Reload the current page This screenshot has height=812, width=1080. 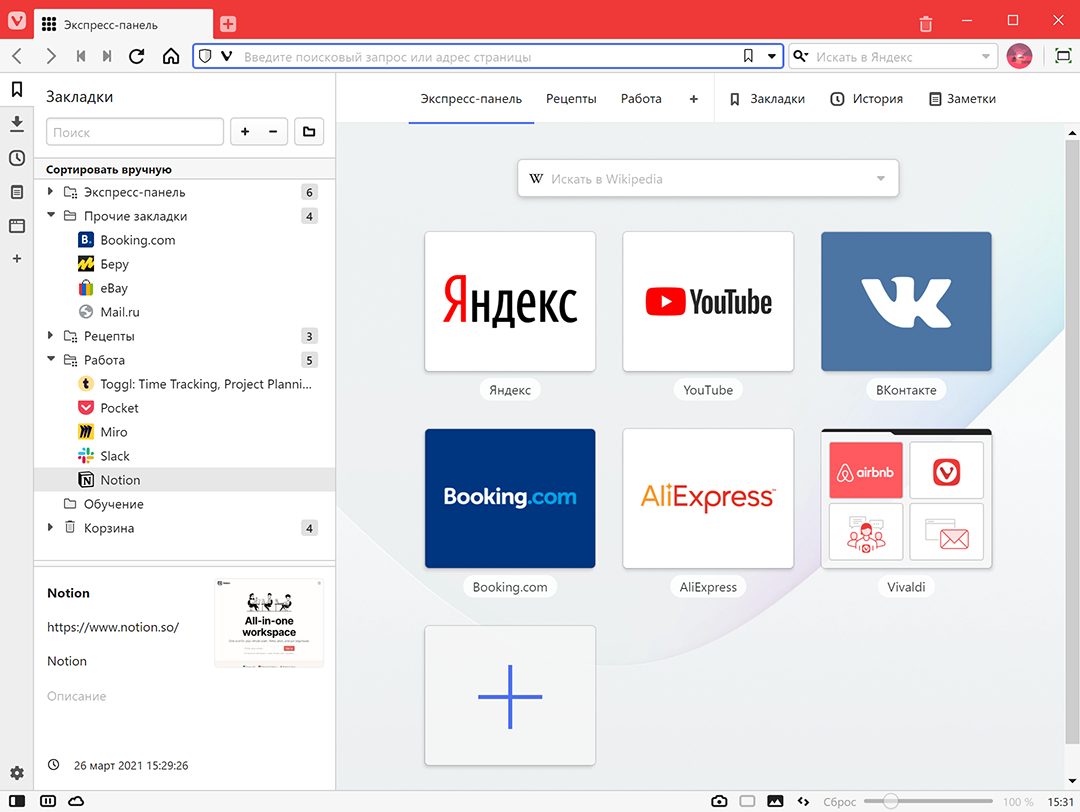click(137, 56)
